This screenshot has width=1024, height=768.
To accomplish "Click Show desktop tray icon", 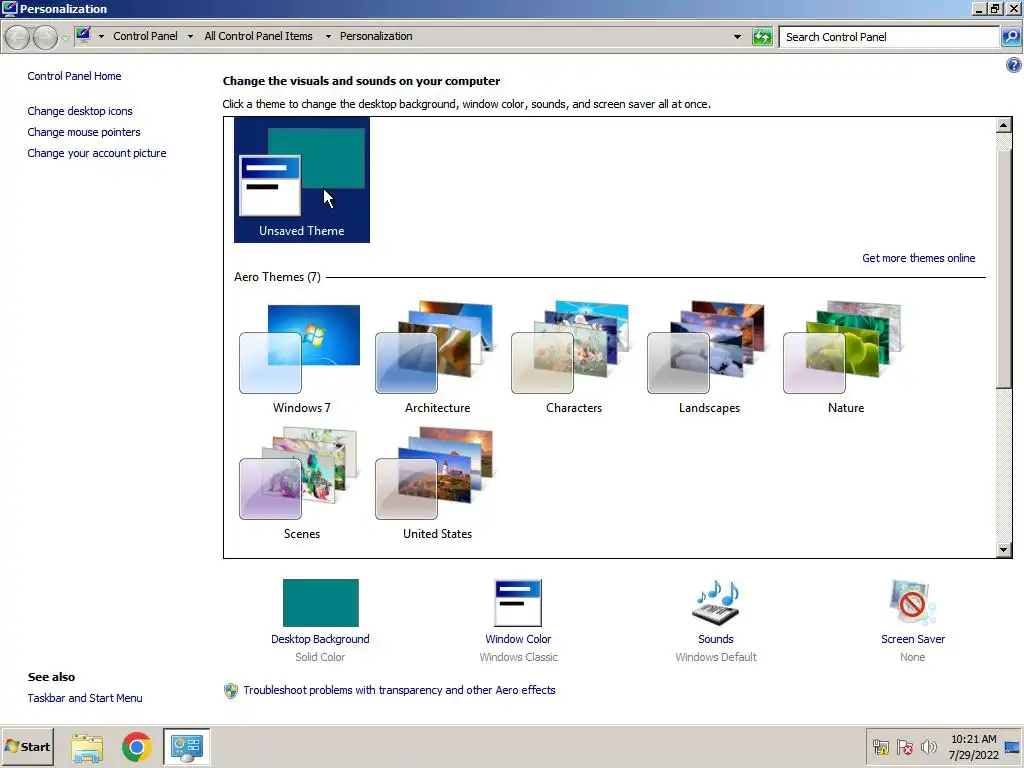I will click(1012, 747).
